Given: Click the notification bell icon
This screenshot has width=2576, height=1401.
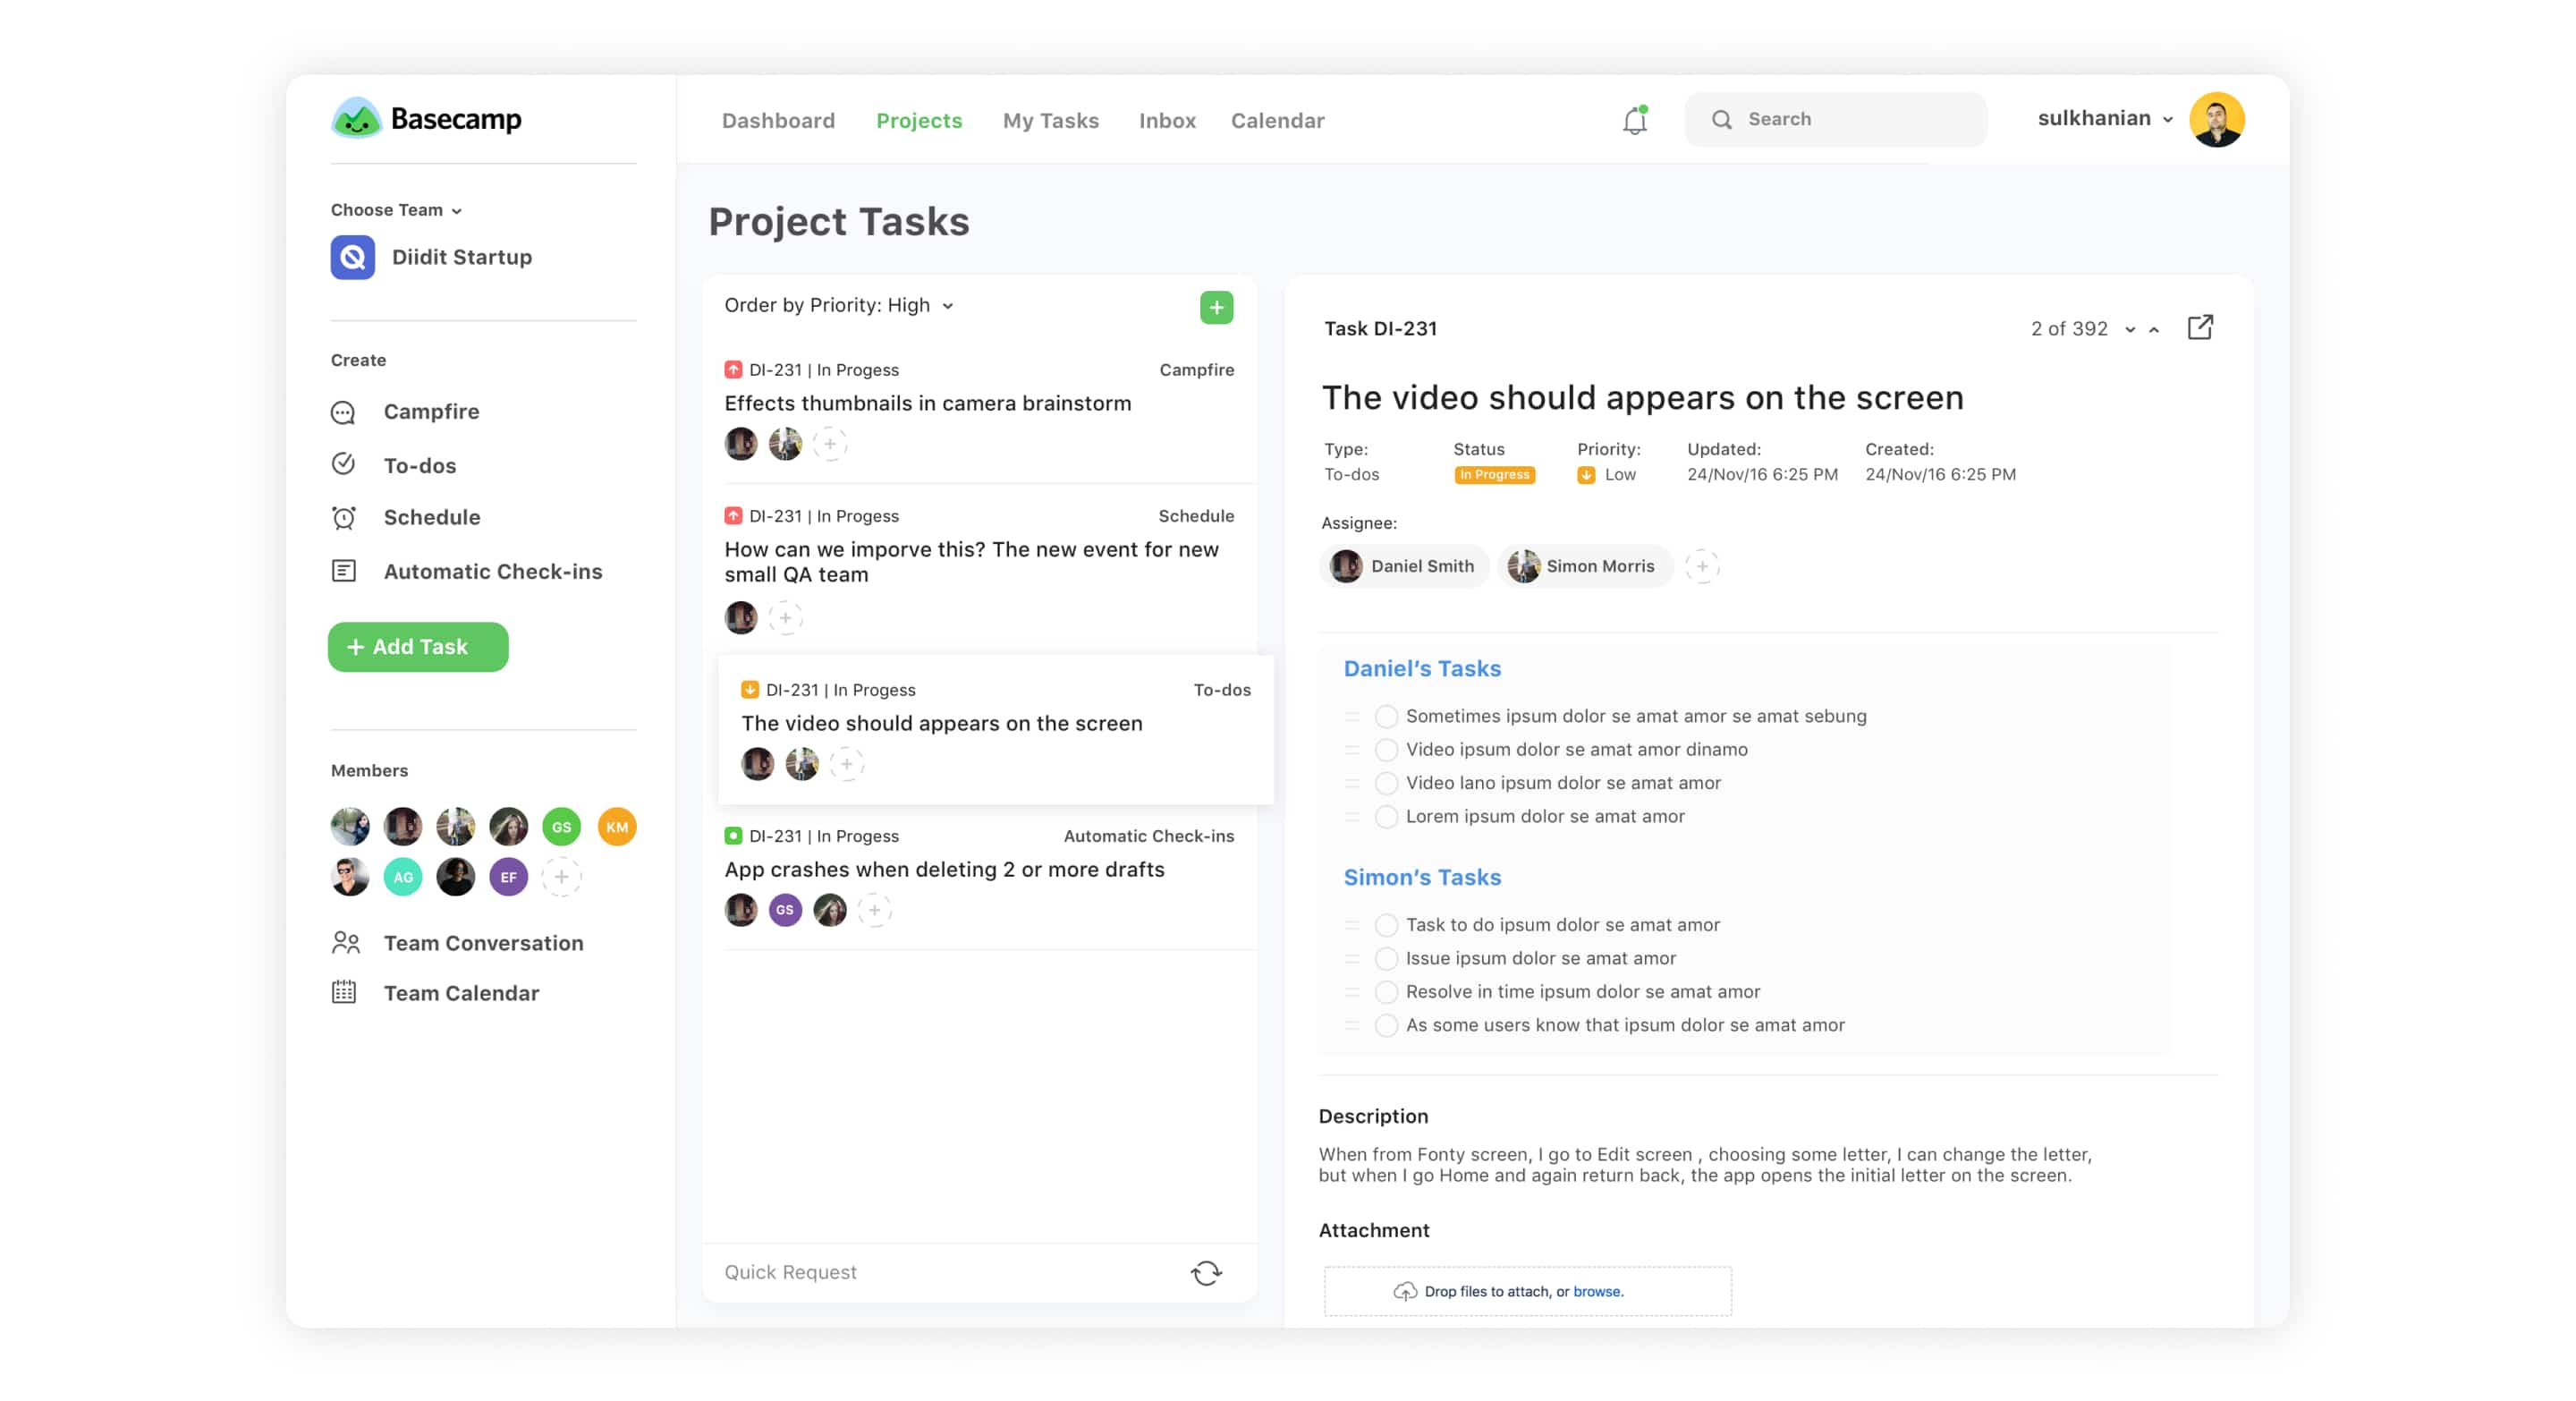Looking at the screenshot, I should point(1633,119).
